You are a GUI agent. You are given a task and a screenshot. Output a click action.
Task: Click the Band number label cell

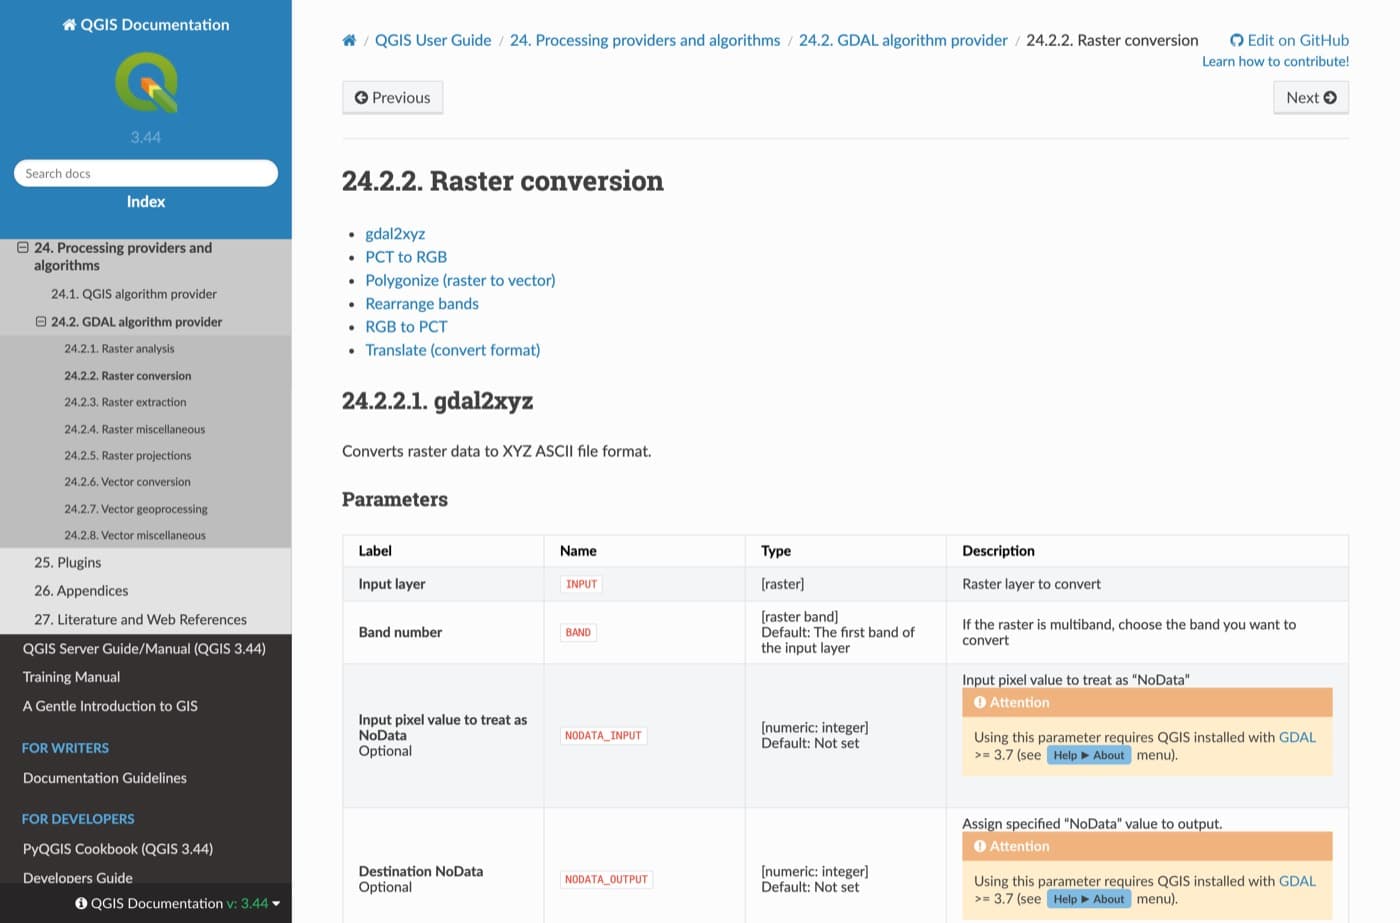(444, 633)
